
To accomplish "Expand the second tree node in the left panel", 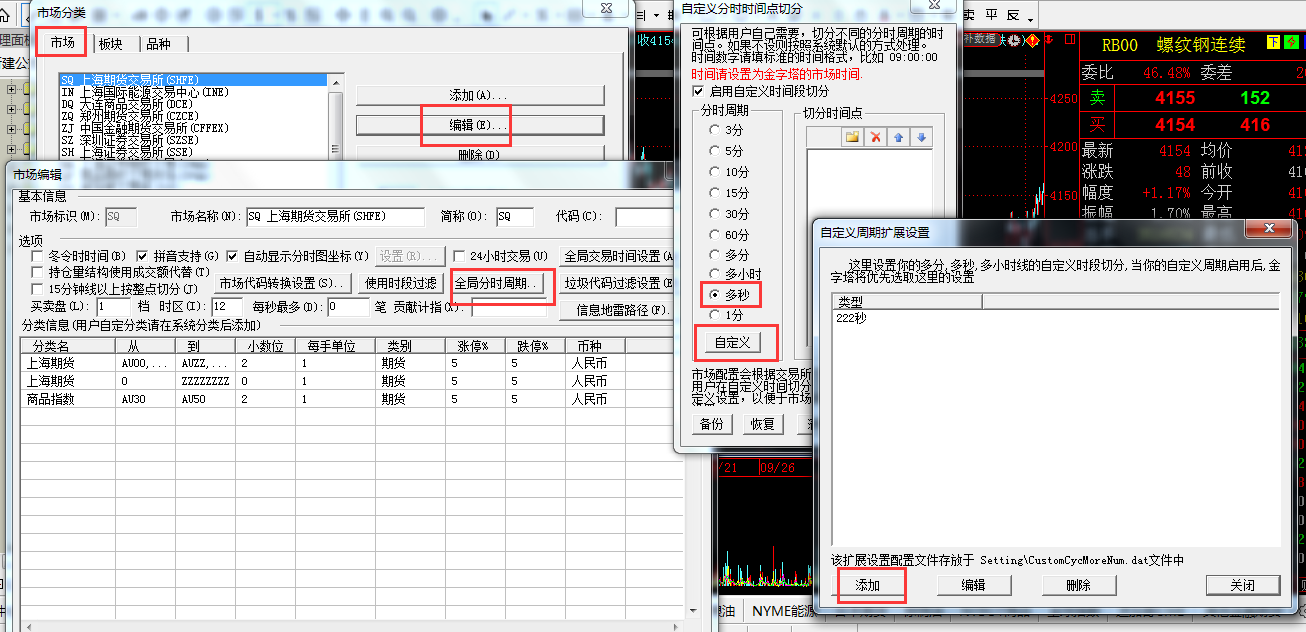I will (x=12, y=110).
